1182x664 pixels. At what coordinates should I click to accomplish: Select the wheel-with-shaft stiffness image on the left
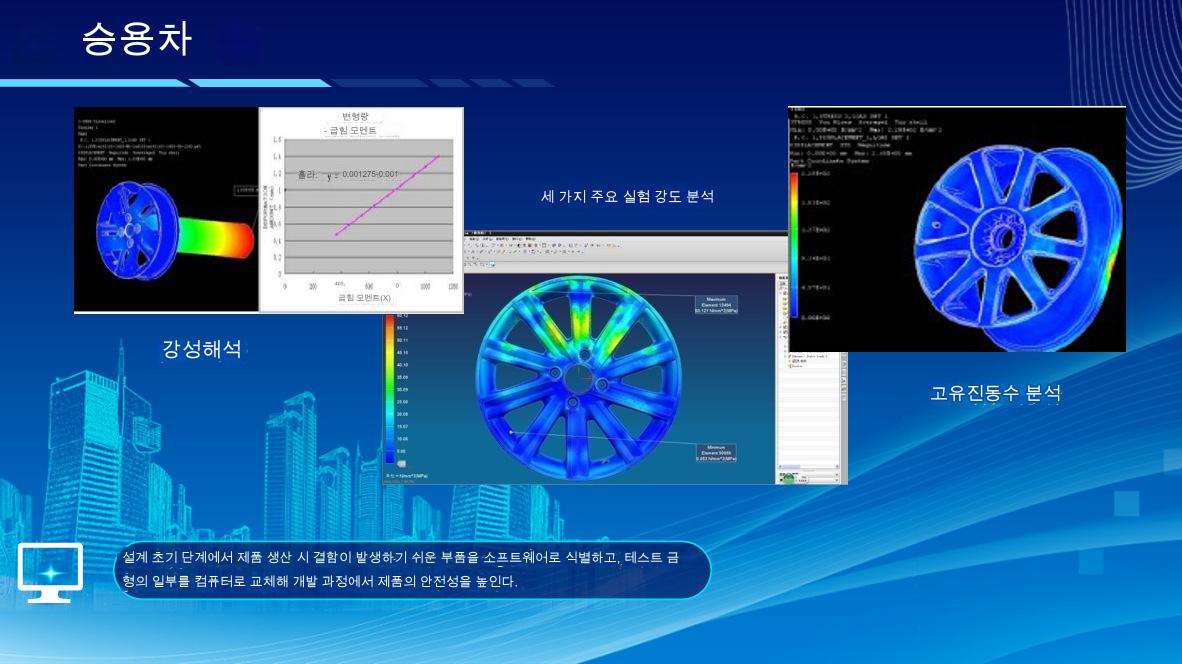[166, 210]
